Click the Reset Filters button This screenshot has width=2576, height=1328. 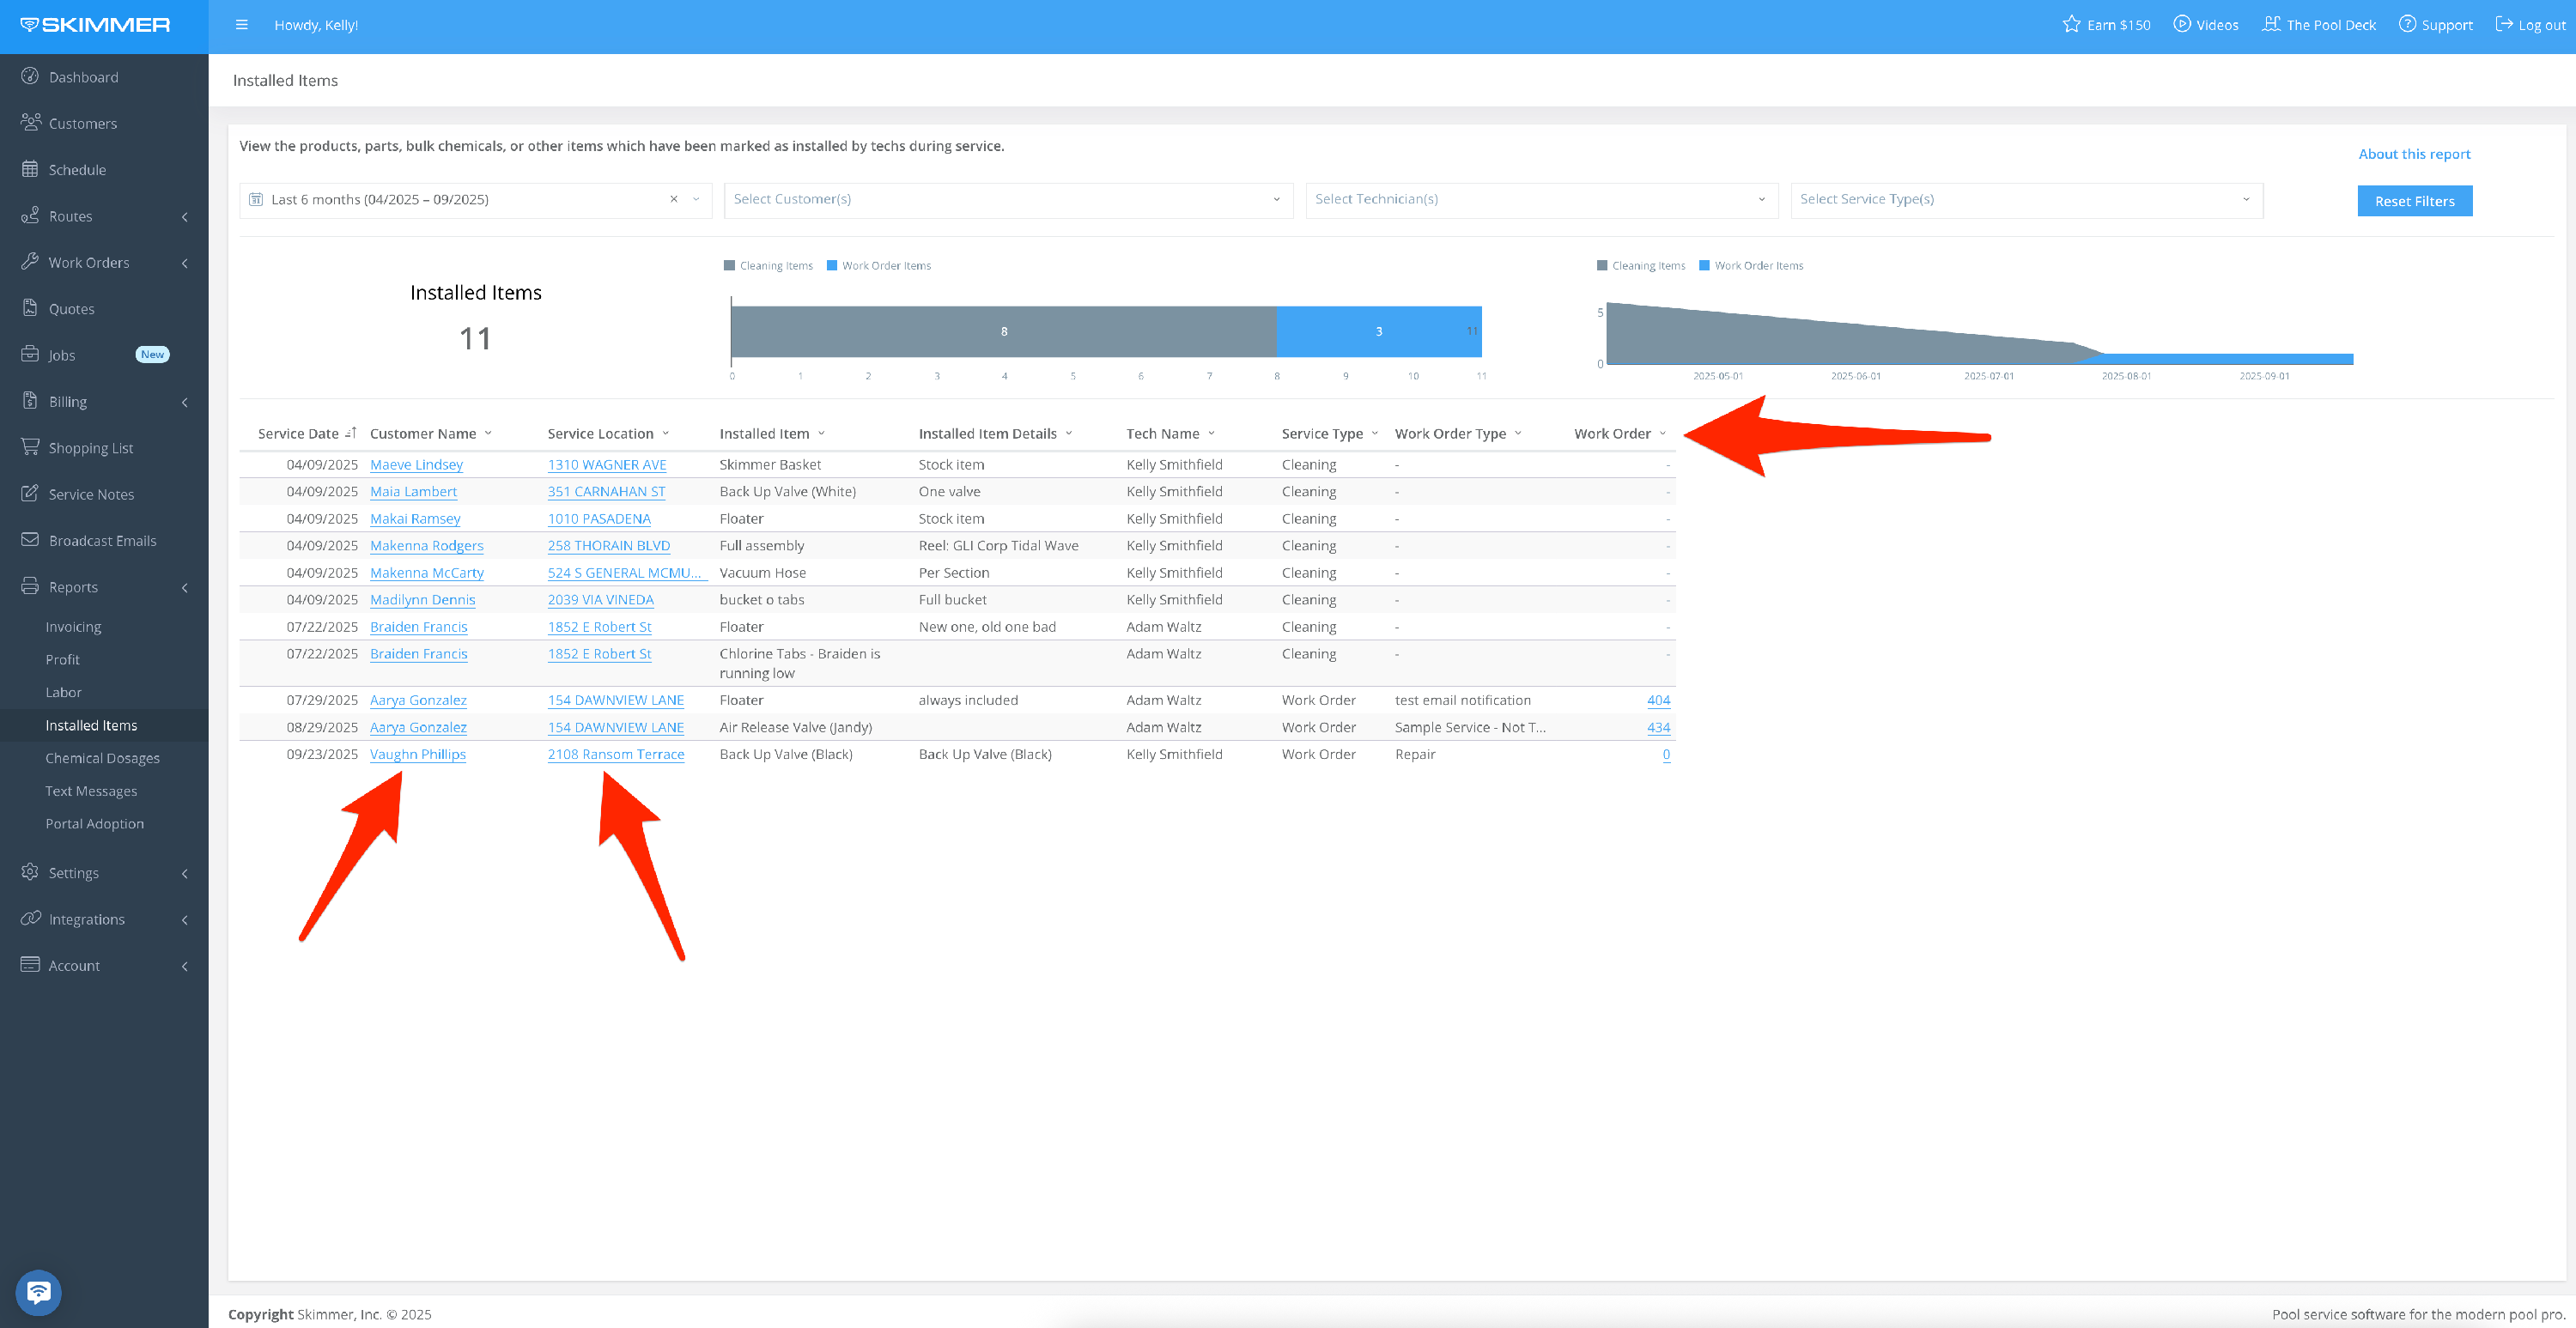click(2413, 202)
